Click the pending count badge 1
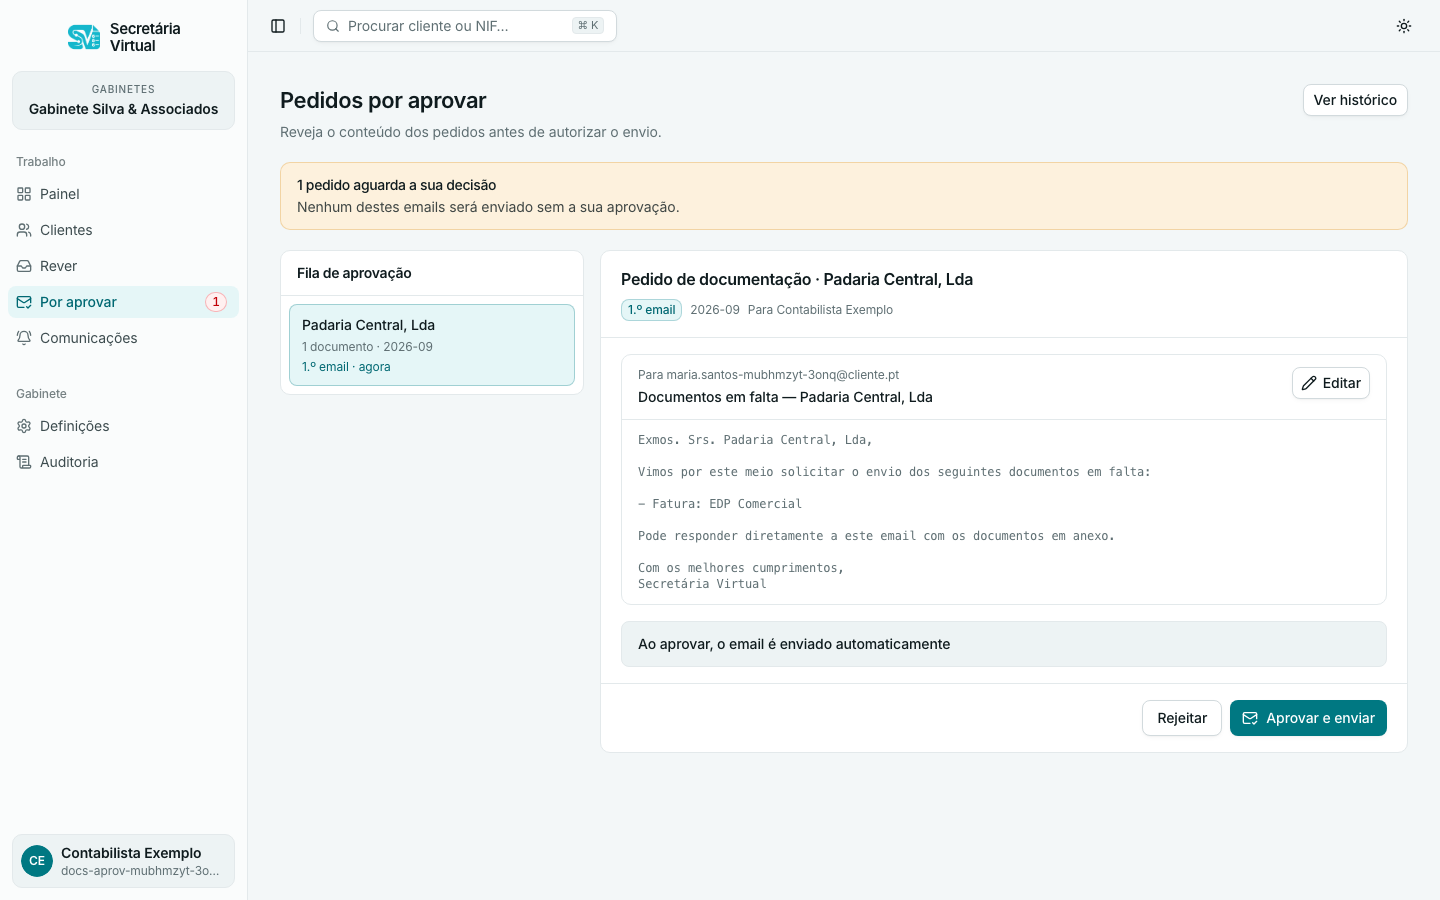Screen dimensions: 1440x900 216,302
